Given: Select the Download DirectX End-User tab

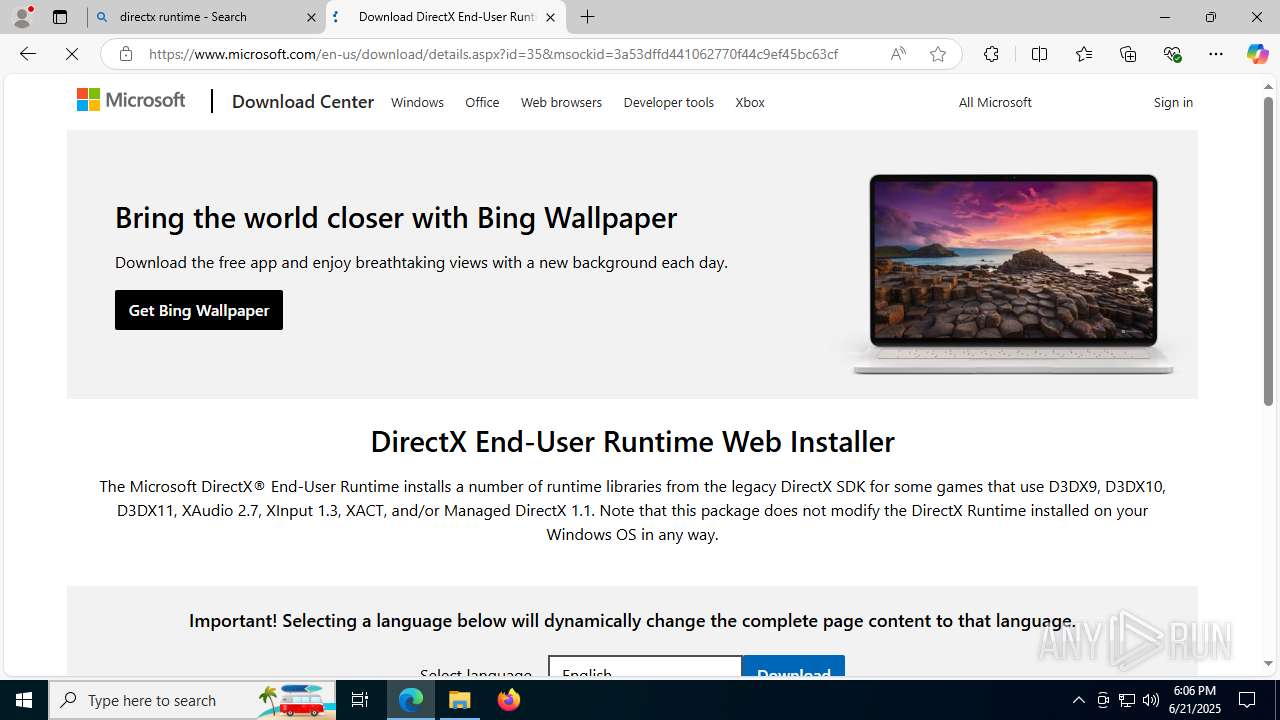Looking at the screenshot, I should pos(446,17).
